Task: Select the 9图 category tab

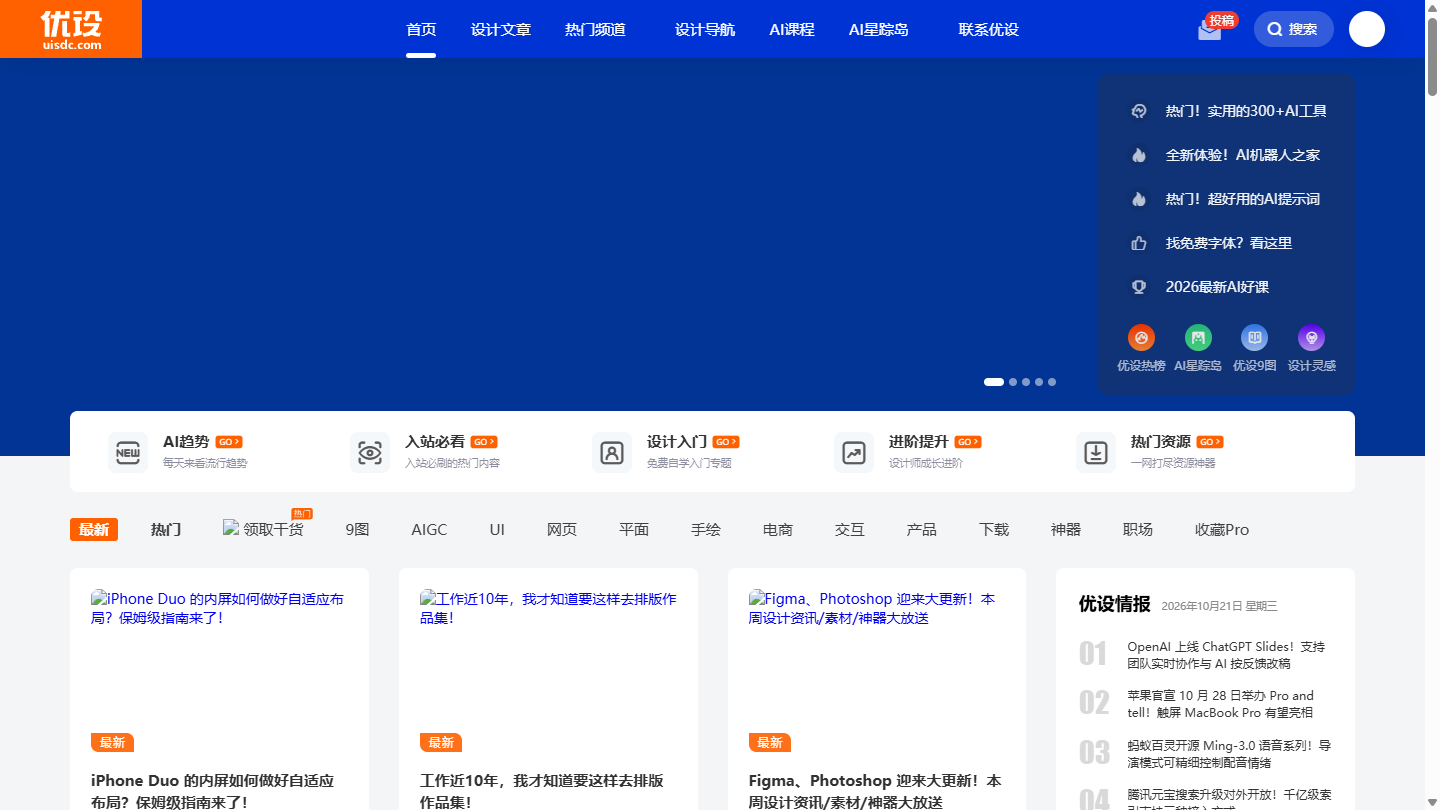Action: [x=357, y=529]
